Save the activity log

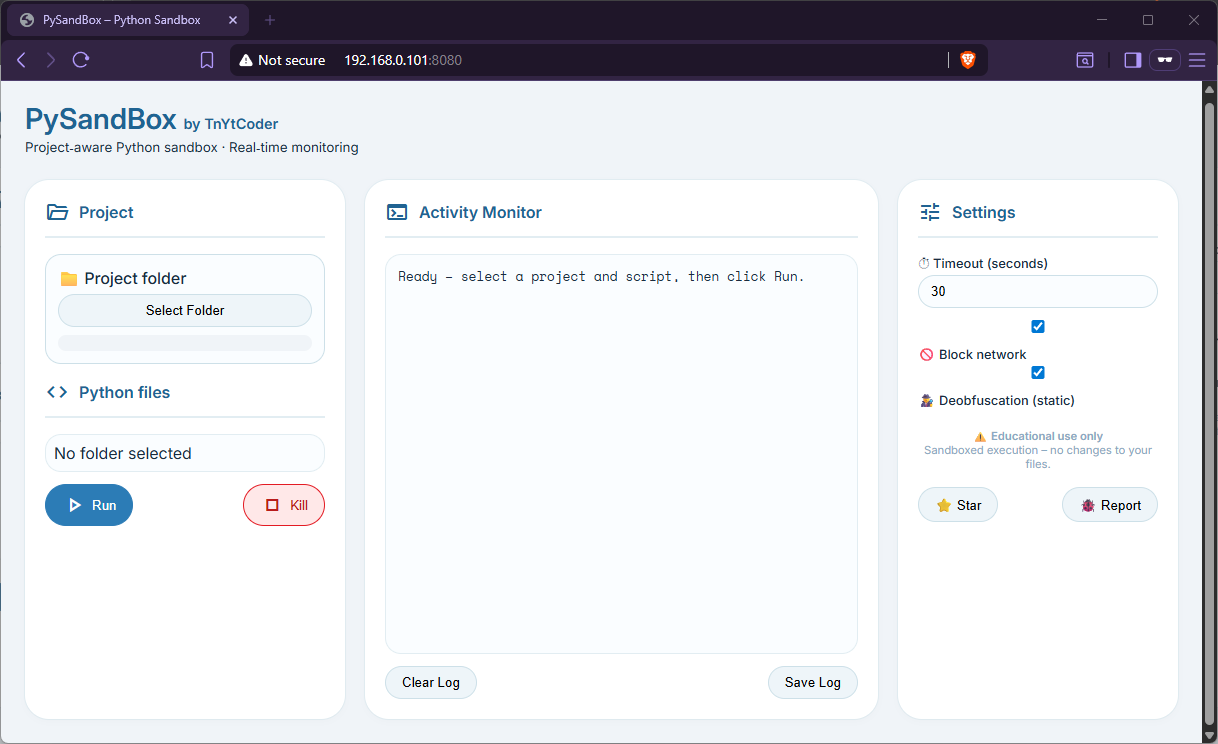[813, 682]
